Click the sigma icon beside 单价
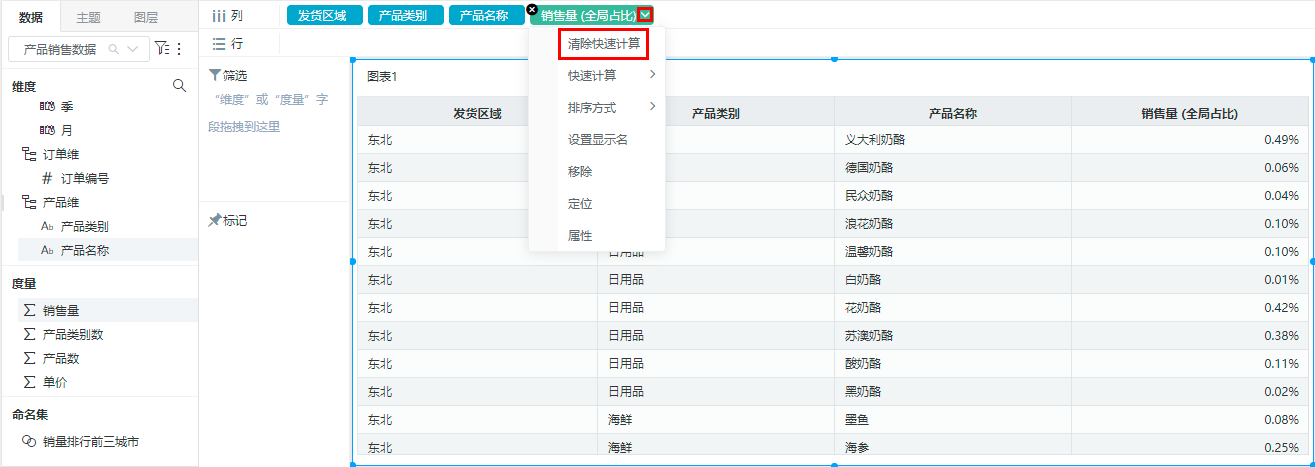 [x=29, y=382]
